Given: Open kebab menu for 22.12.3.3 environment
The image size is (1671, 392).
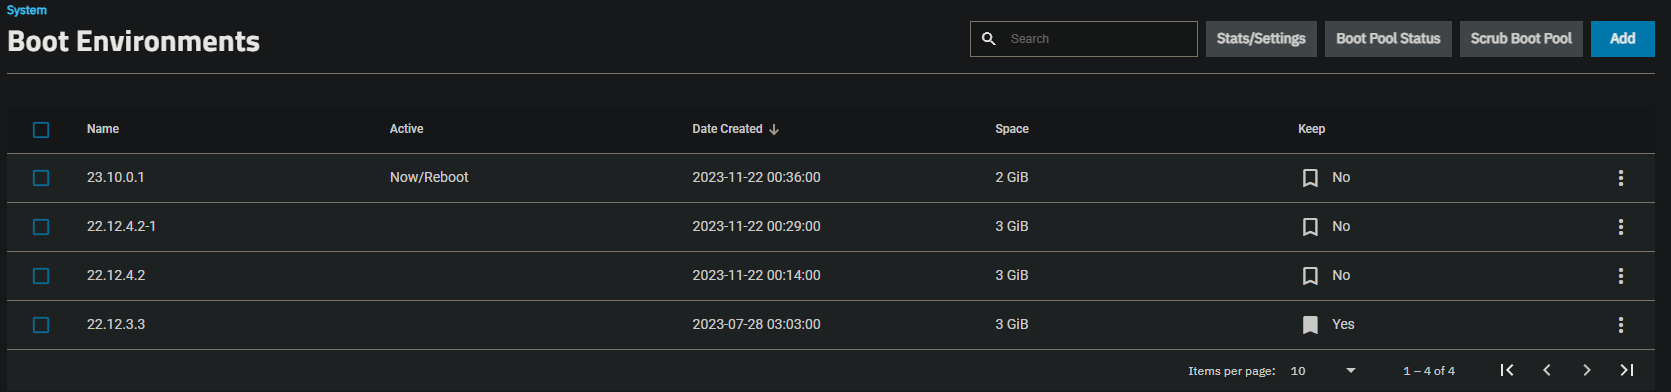Looking at the screenshot, I should click(1620, 325).
